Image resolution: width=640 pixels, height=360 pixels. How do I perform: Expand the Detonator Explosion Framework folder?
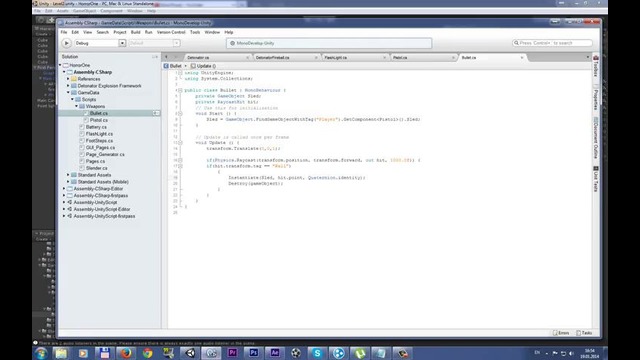(68, 86)
